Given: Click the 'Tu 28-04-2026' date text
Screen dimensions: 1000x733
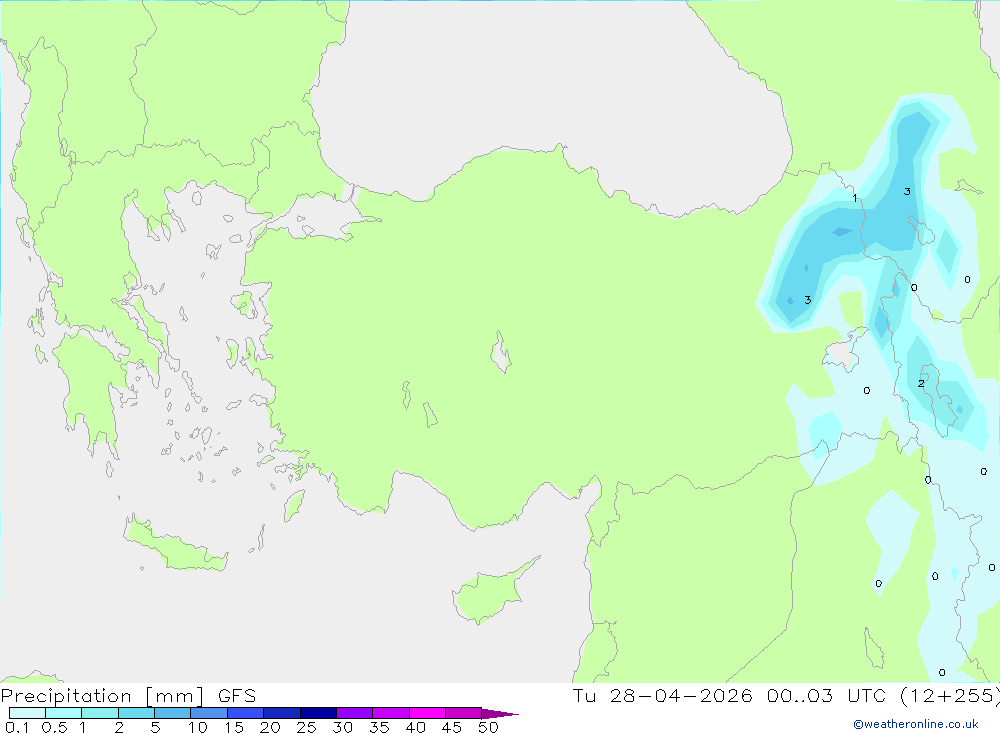Looking at the screenshot, I should [663, 695].
